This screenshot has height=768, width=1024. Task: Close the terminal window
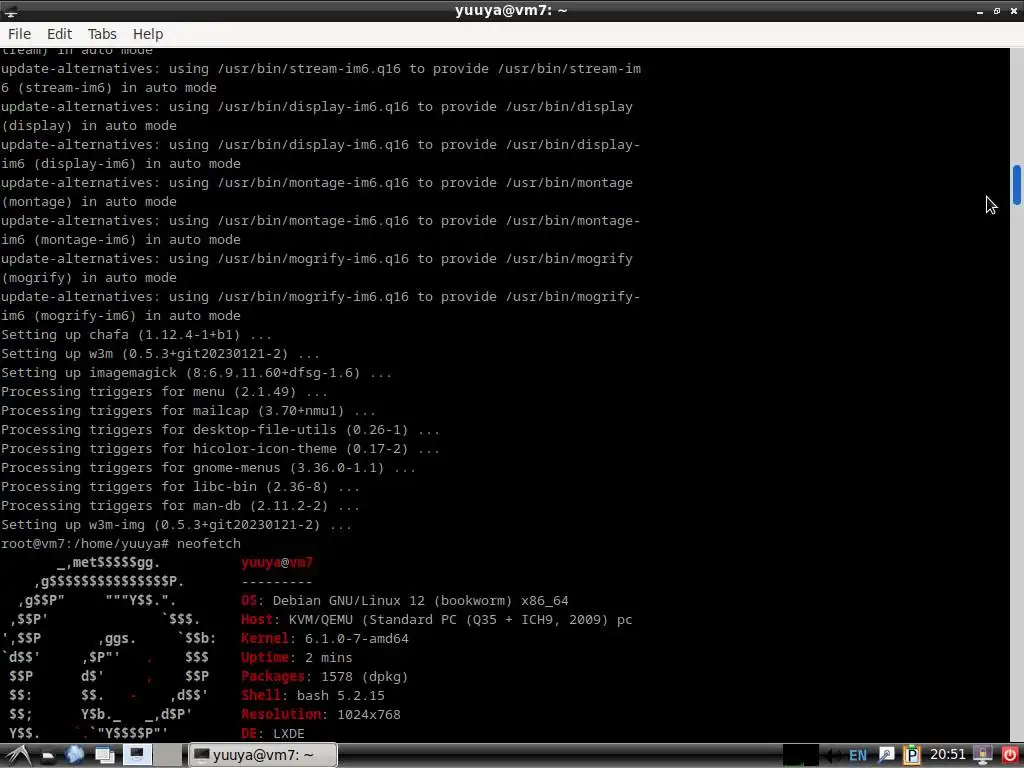1014,11
